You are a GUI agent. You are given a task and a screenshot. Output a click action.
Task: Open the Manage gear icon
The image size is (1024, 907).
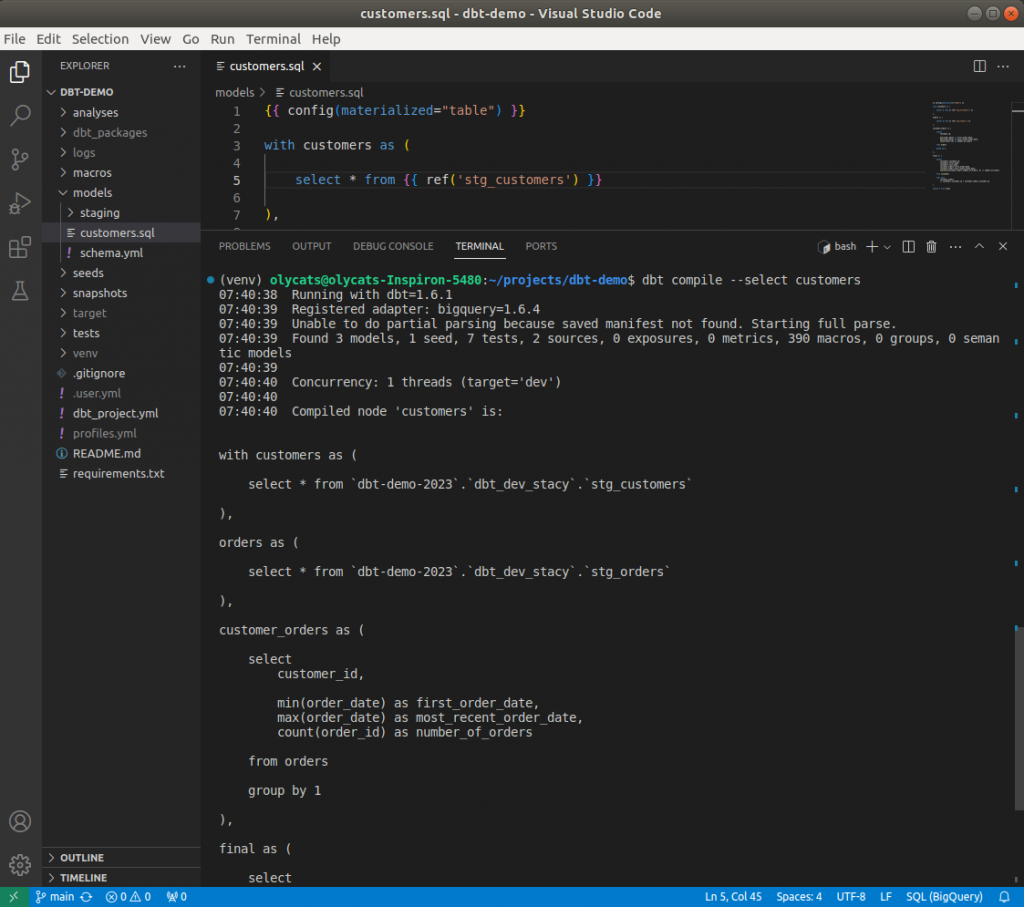[20, 865]
